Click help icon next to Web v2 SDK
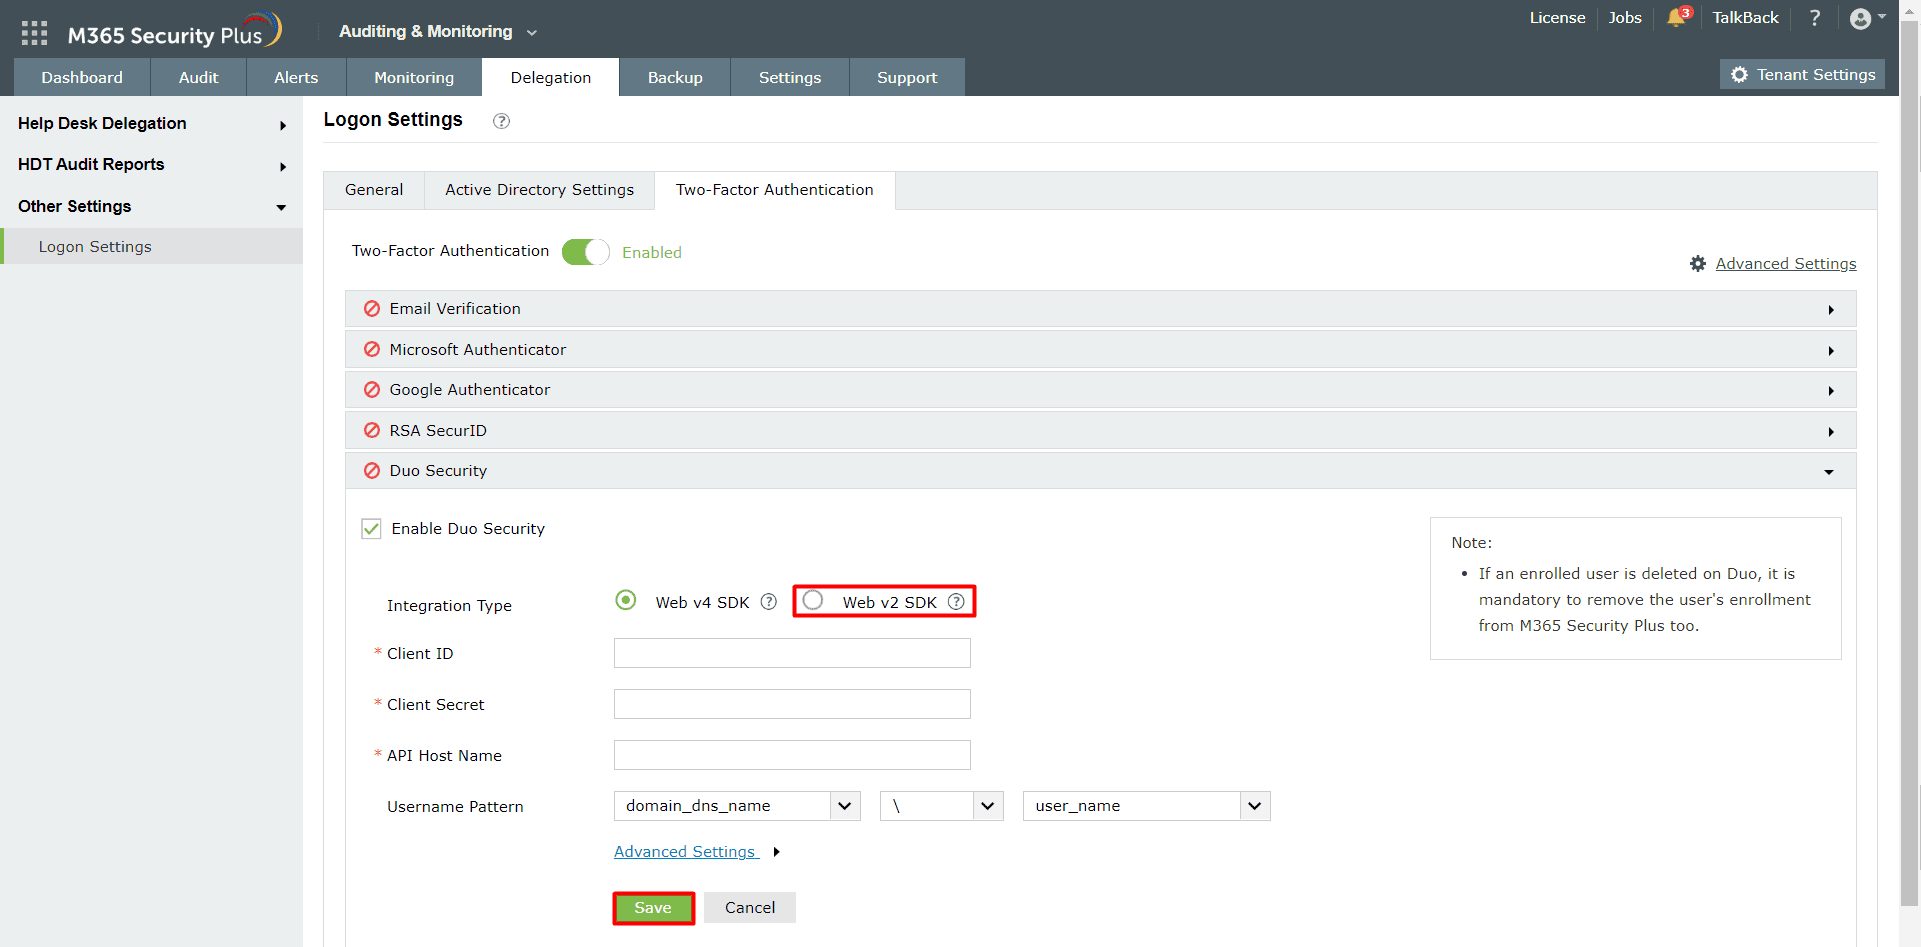1921x947 pixels. (956, 602)
